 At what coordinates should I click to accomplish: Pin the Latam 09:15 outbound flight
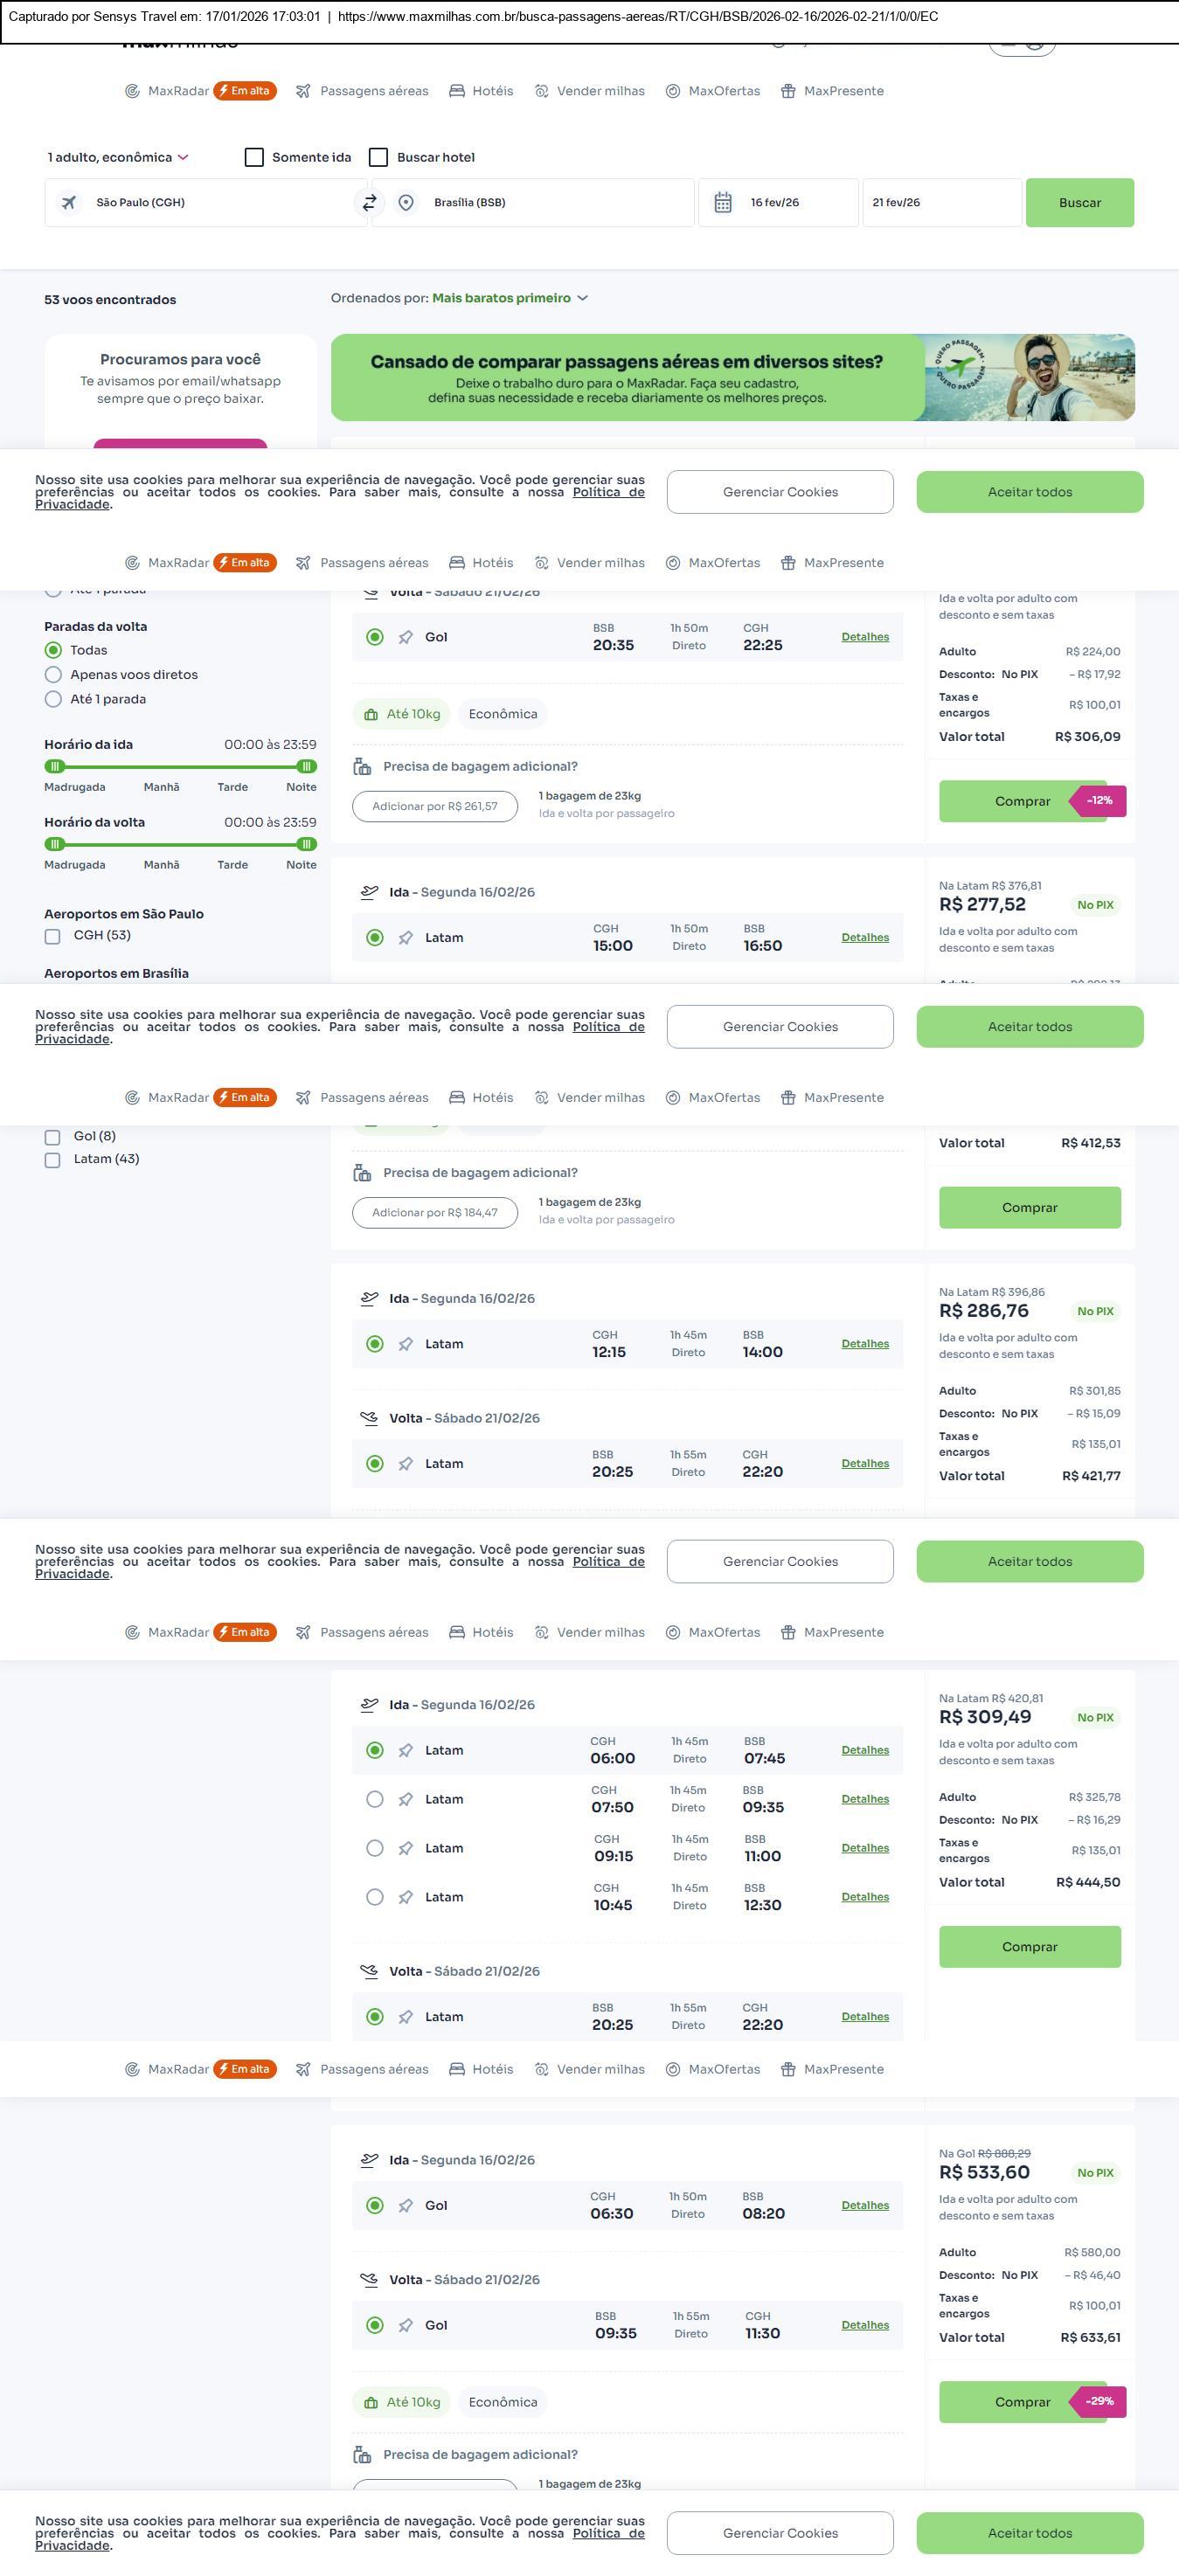click(405, 1848)
